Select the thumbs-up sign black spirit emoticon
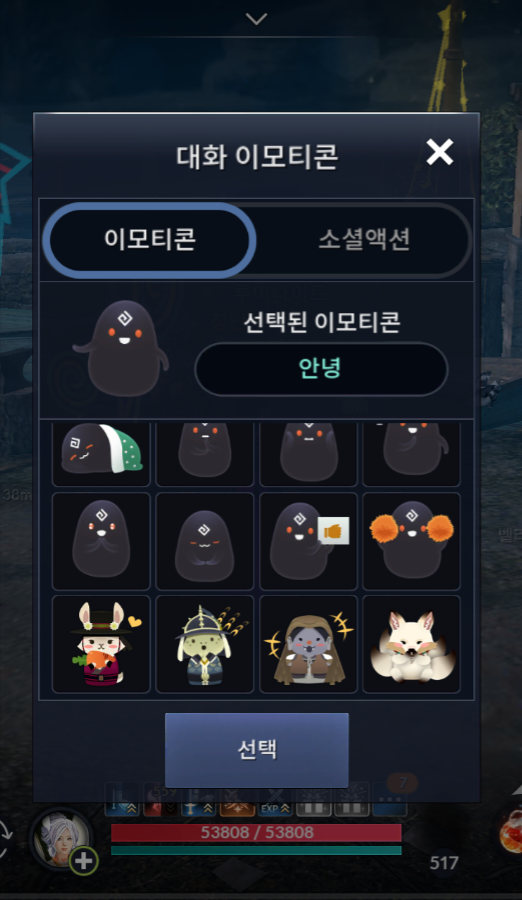Viewport: 522px width, 900px height. coord(308,541)
